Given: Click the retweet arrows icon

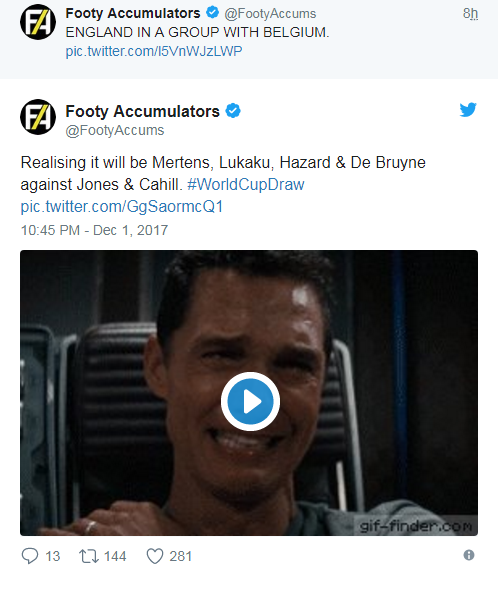Looking at the screenshot, I should (89, 556).
